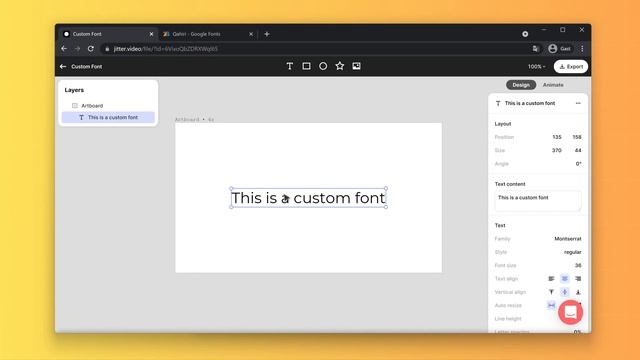This screenshot has width=640, height=360.
Task: Select the 'This is a custom font' layer
Action: click(x=108, y=117)
